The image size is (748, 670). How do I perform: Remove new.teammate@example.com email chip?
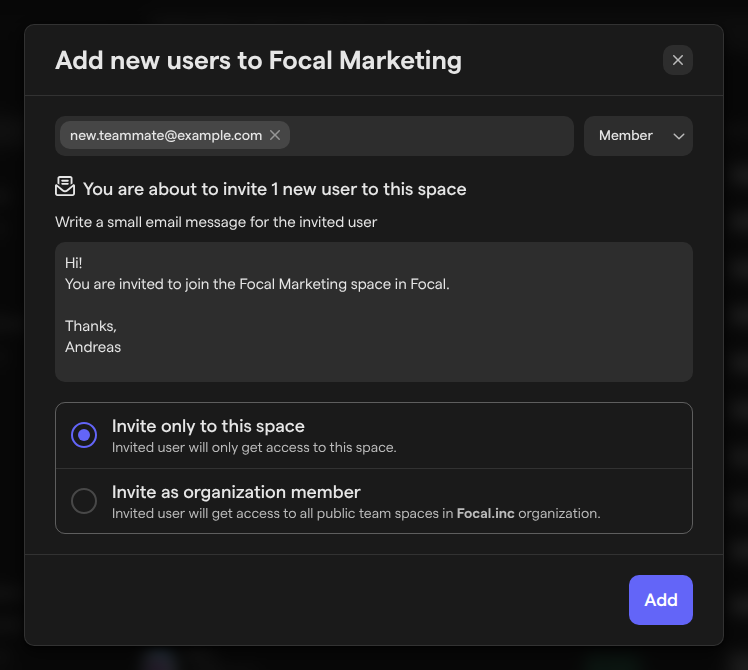(275, 135)
